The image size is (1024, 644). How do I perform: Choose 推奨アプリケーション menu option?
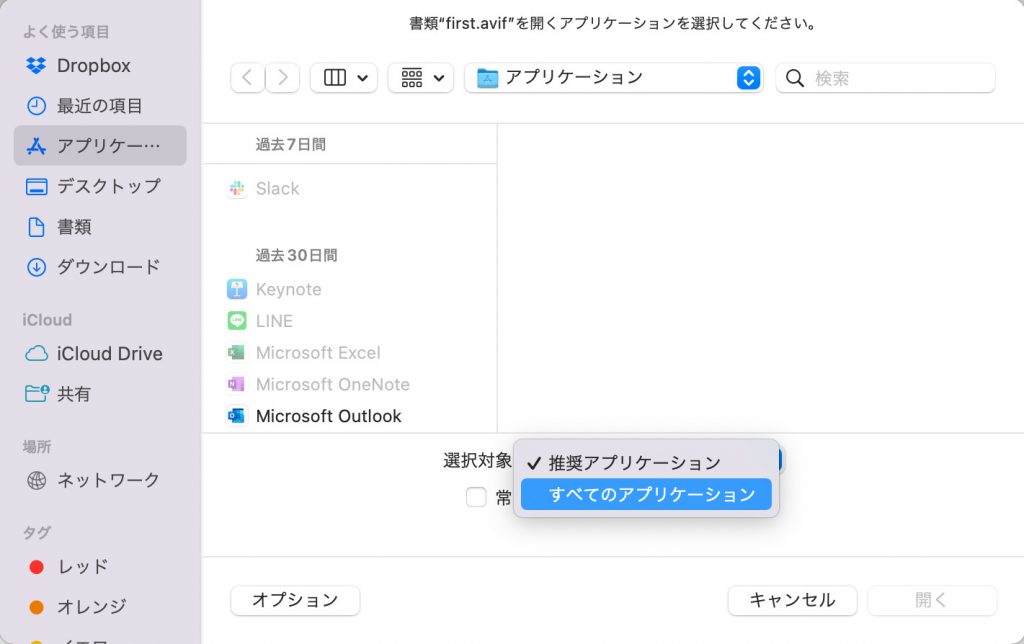[x=646, y=462]
